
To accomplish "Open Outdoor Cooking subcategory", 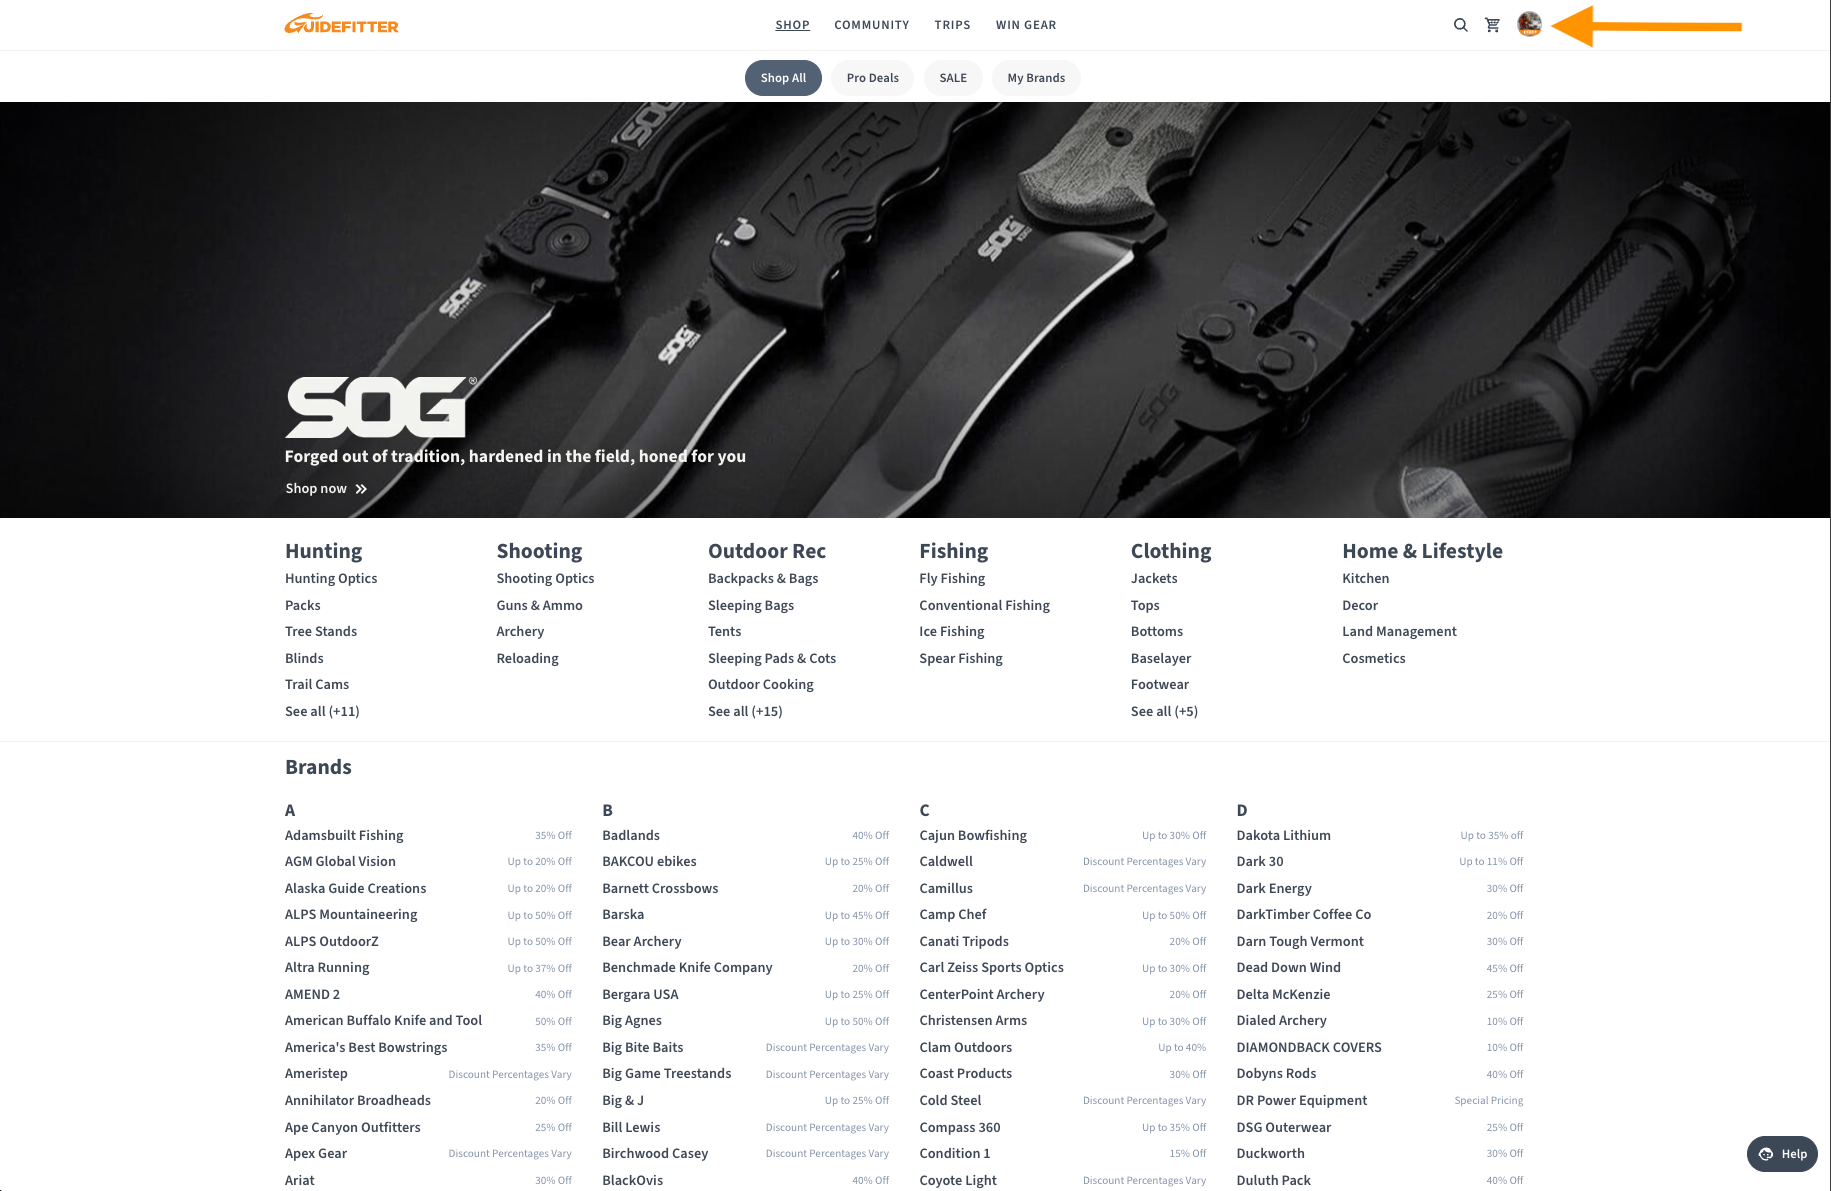I will (761, 685).
